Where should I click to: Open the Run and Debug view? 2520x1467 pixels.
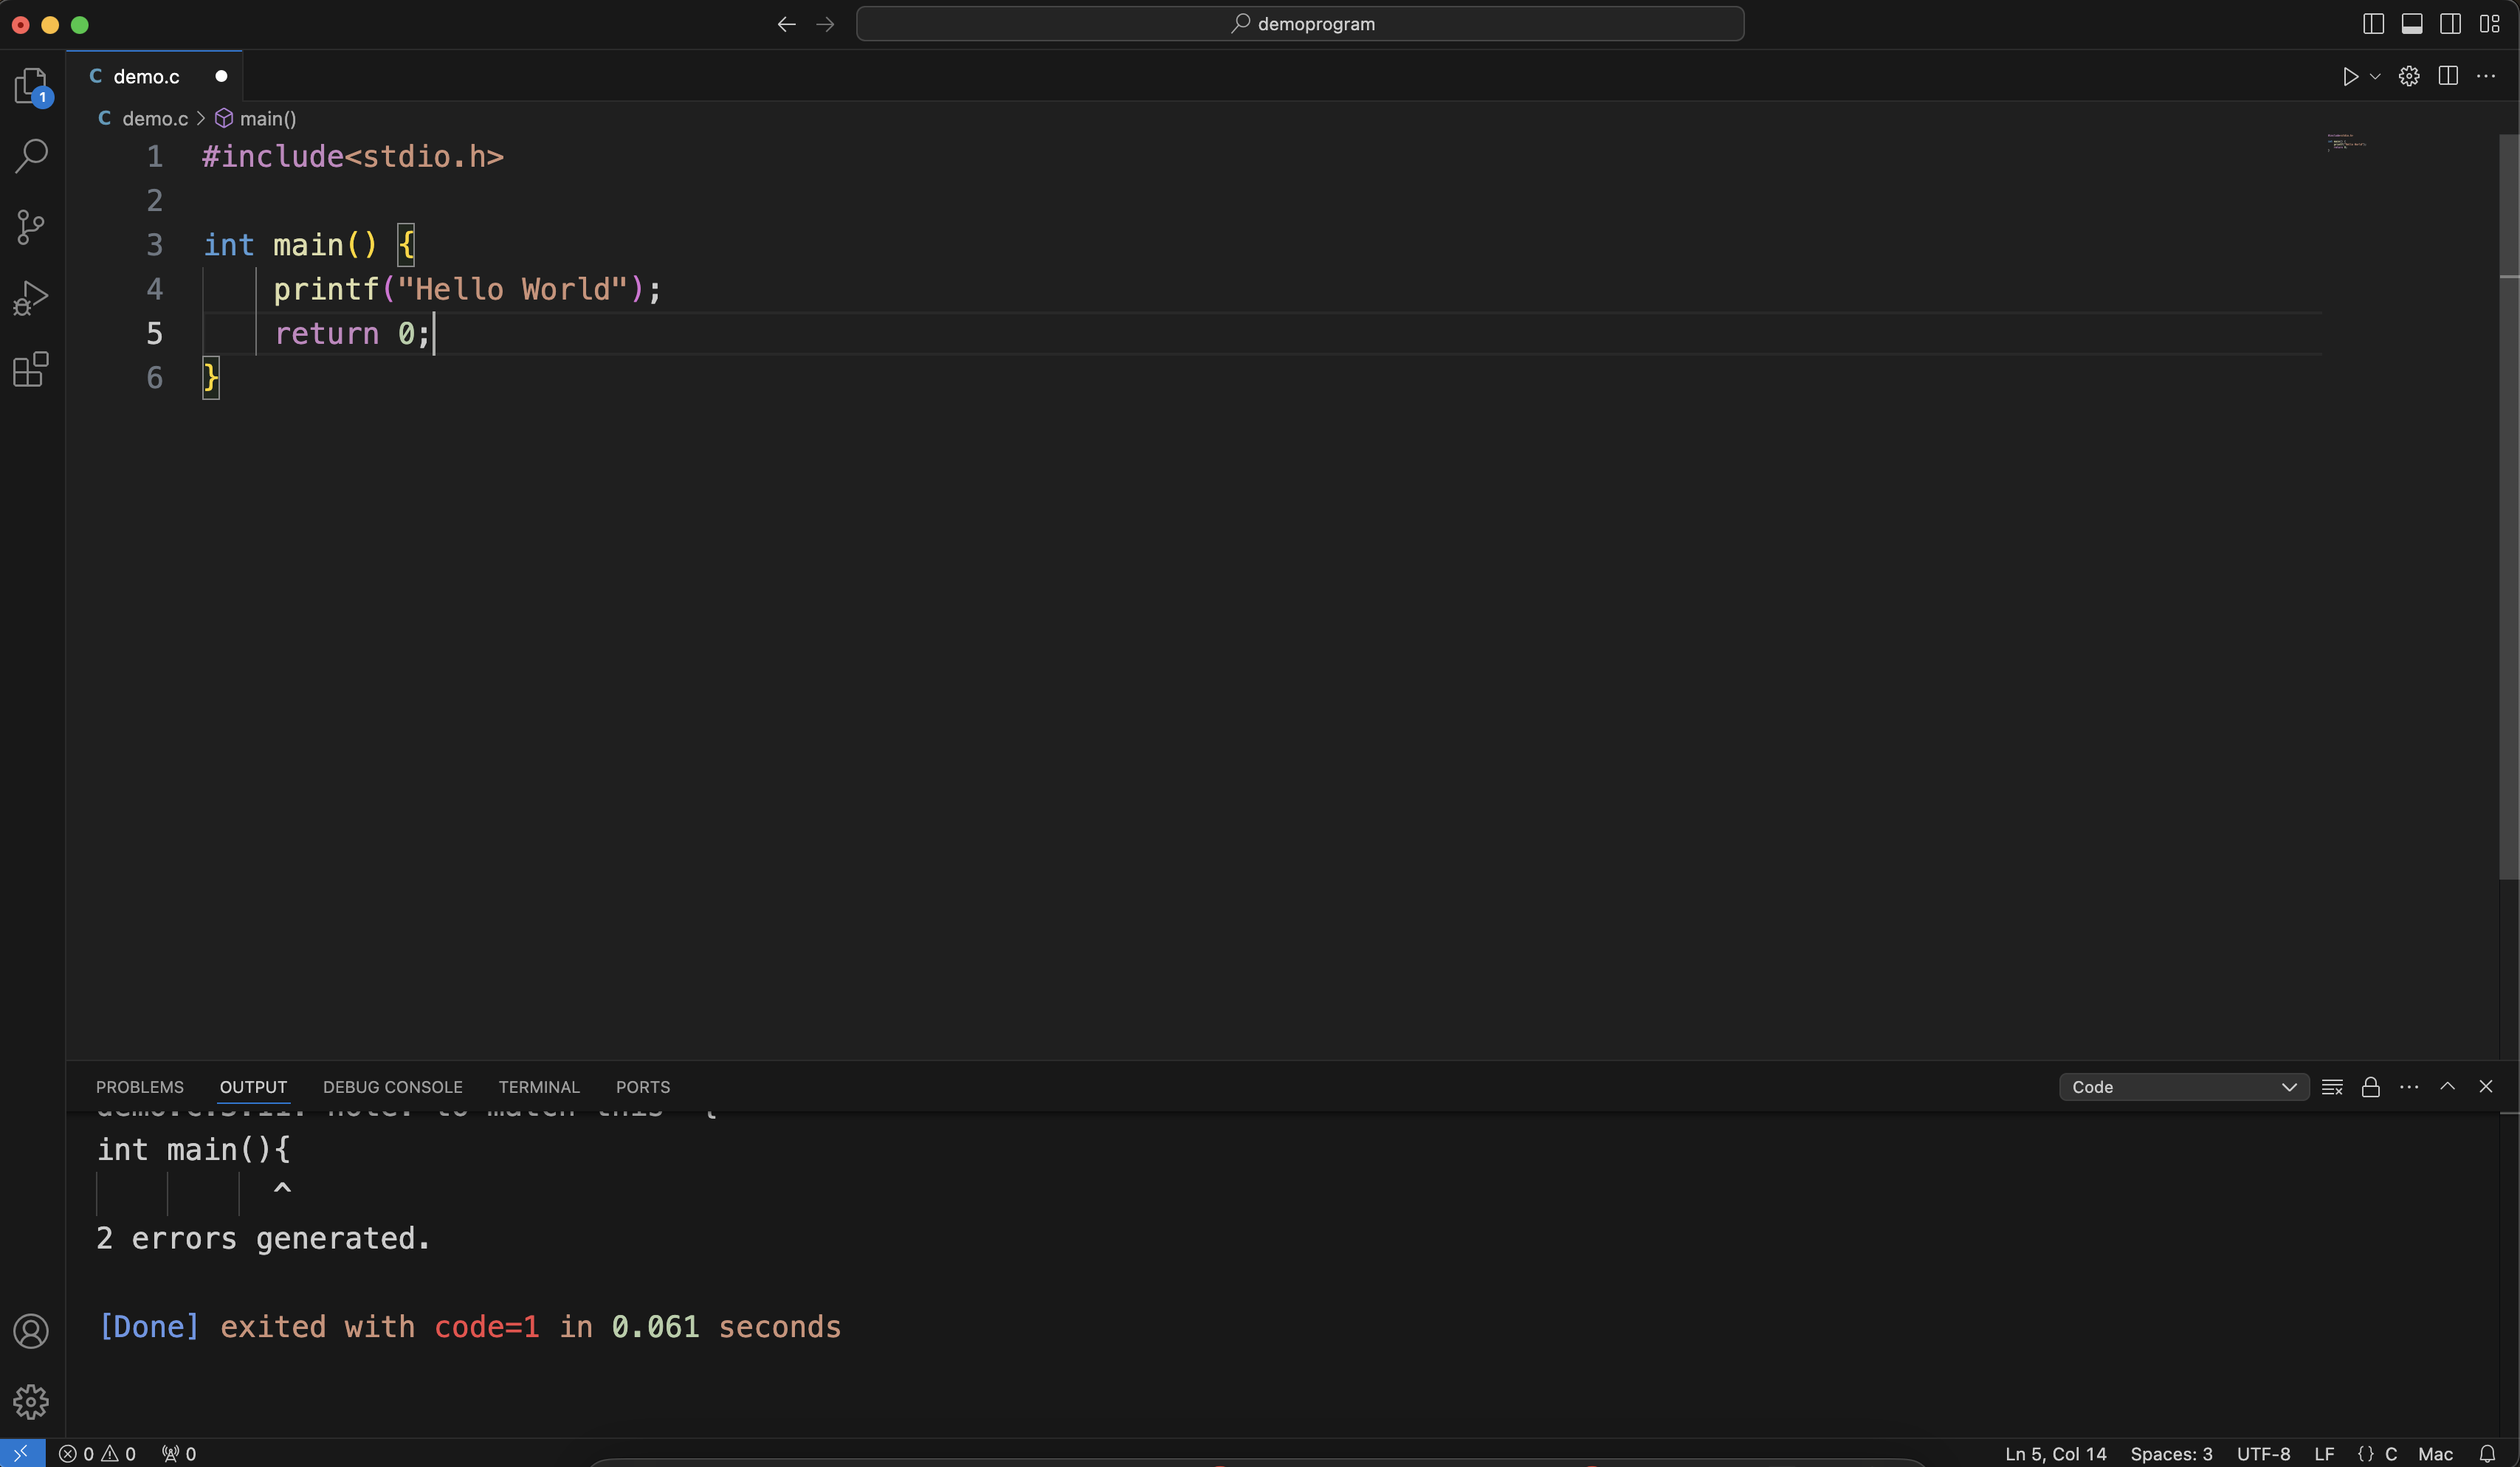pos(31,298)
